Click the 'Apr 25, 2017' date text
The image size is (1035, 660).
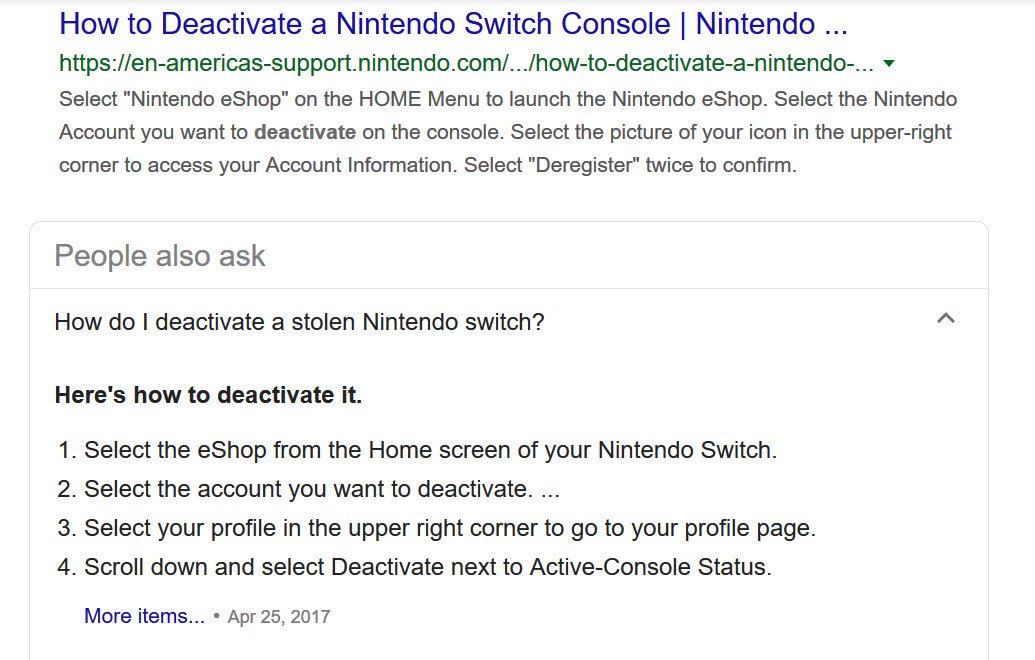(278, 617)
